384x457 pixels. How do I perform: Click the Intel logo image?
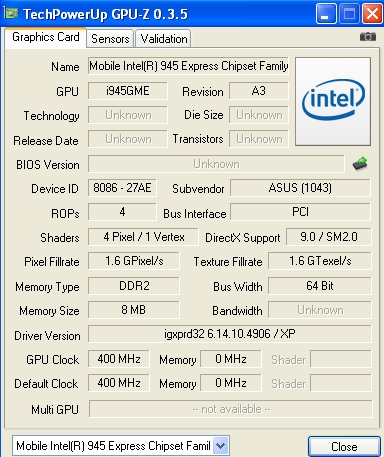click(333, 101)
